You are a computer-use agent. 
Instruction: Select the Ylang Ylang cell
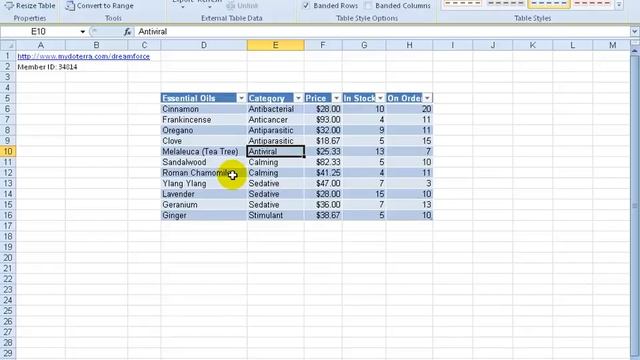coord(204,183)
